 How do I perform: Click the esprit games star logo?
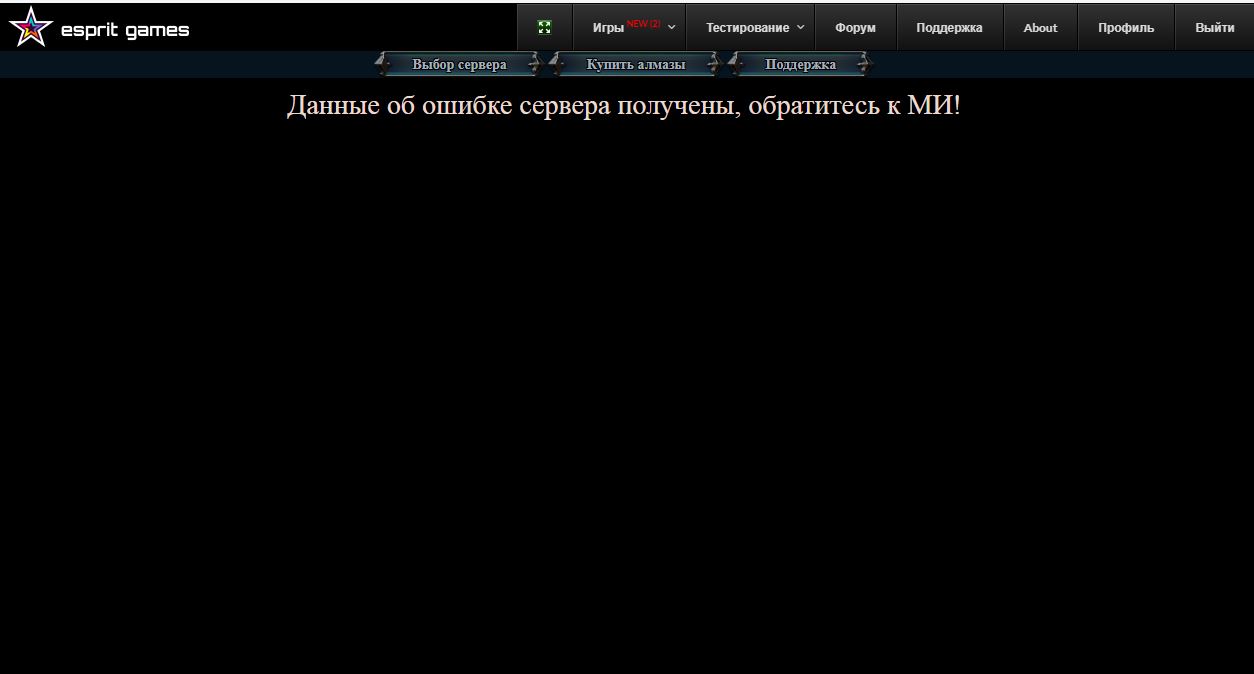point(30,27)
